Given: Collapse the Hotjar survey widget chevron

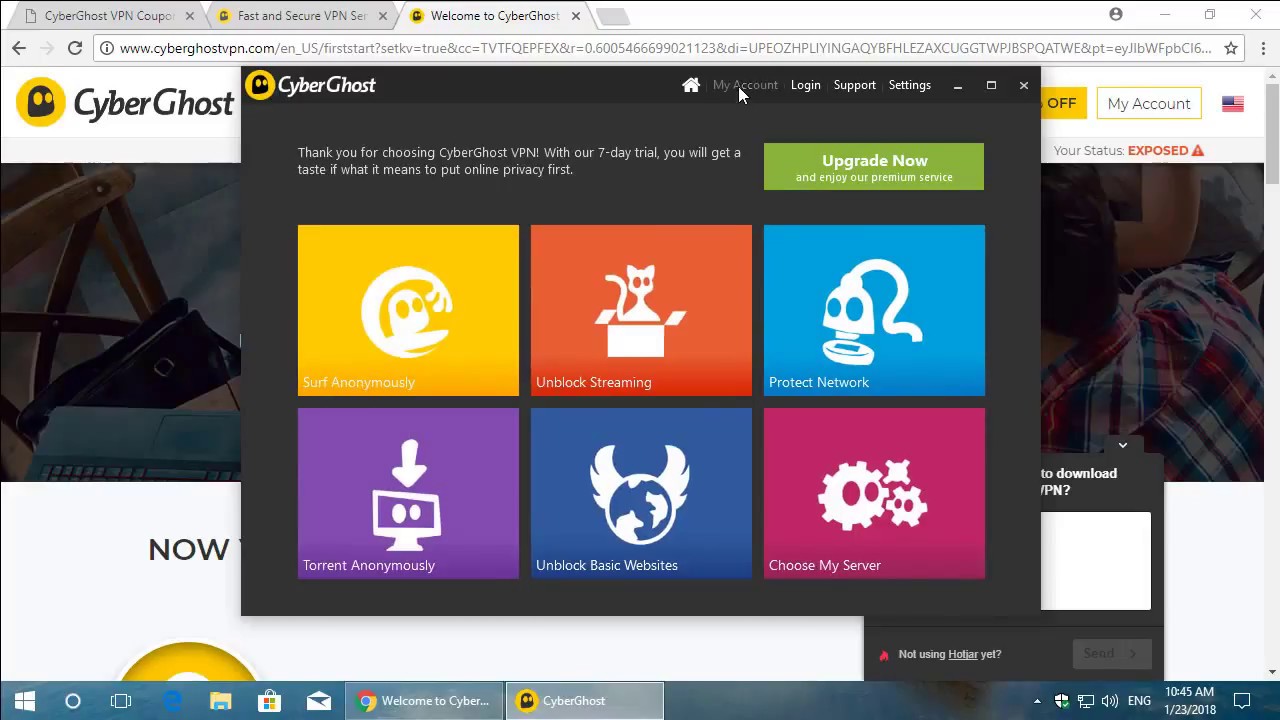Looking at the screenshot, I should click(x=1122, y=445).
